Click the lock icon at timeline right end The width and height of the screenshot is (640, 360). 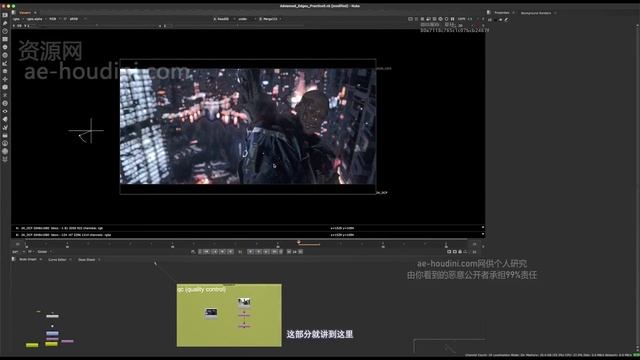(460, 252)
